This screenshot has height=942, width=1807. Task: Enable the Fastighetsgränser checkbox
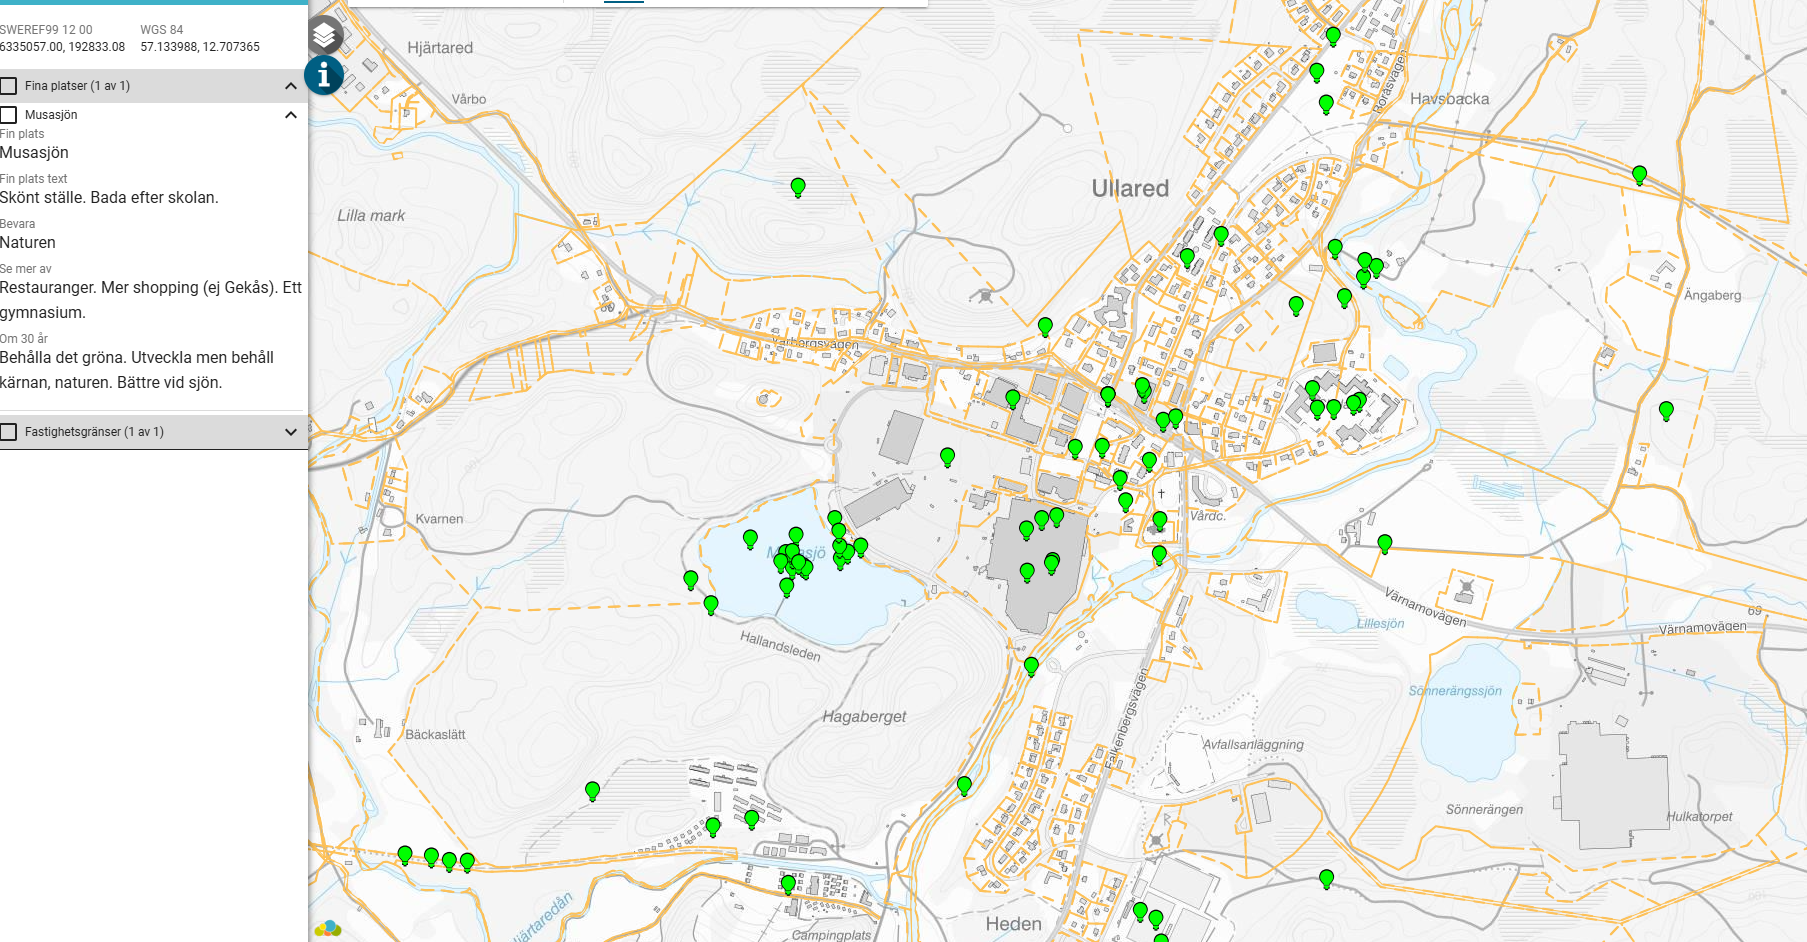(9, 432)
